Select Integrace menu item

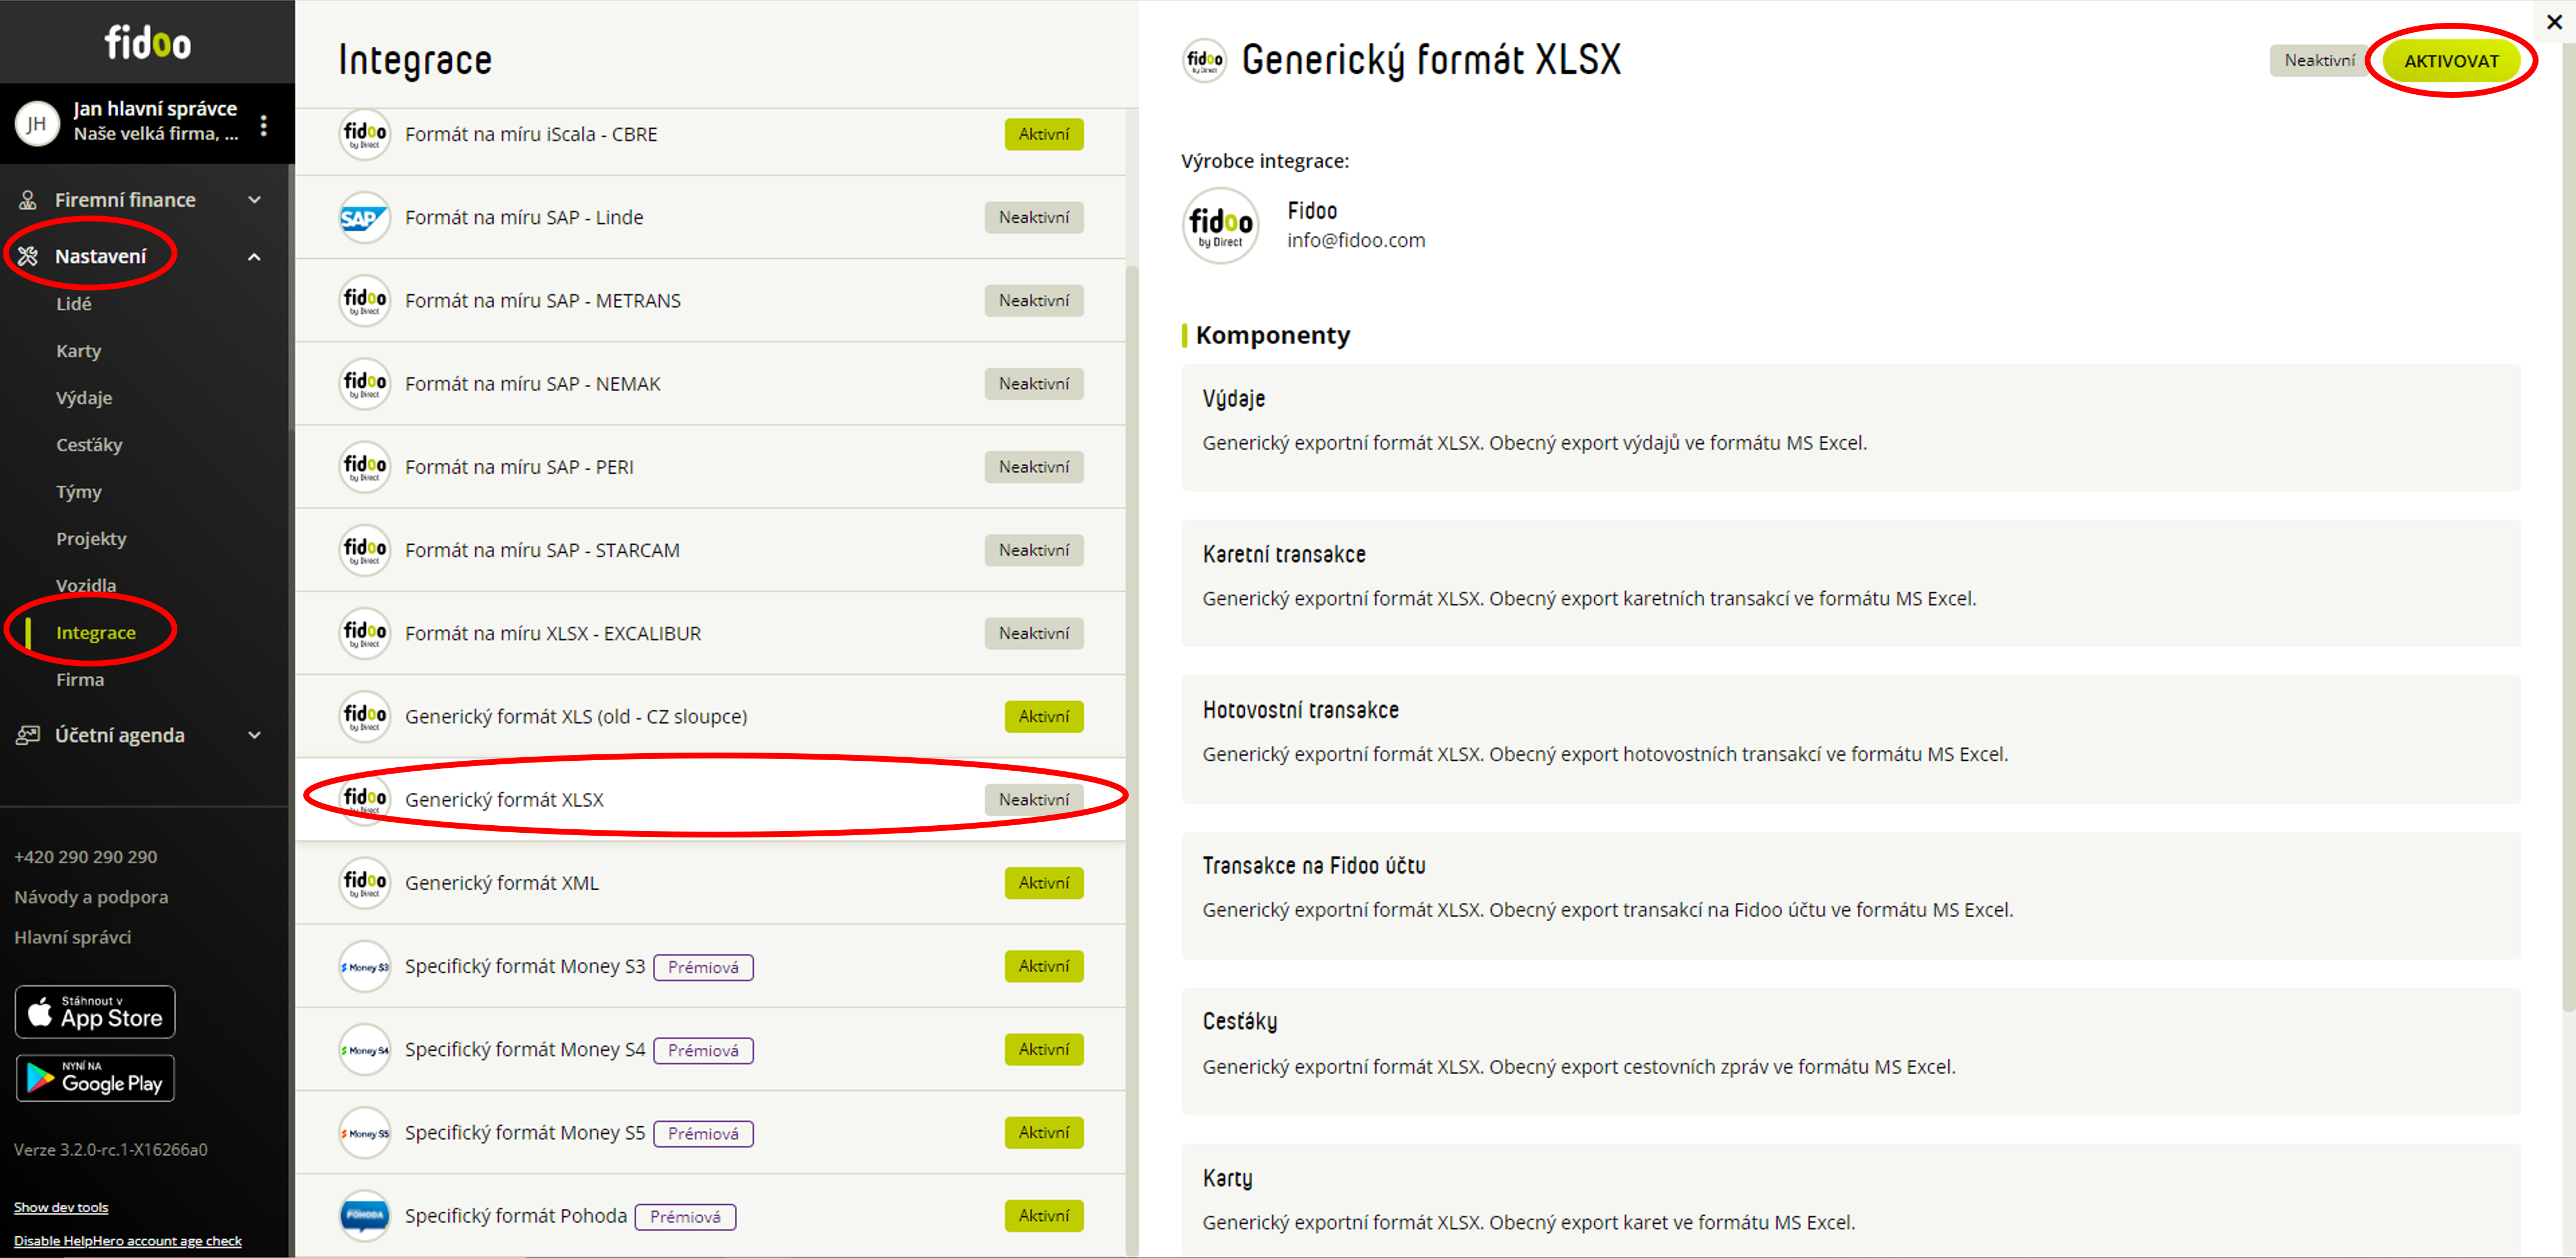tap(96, 633)
